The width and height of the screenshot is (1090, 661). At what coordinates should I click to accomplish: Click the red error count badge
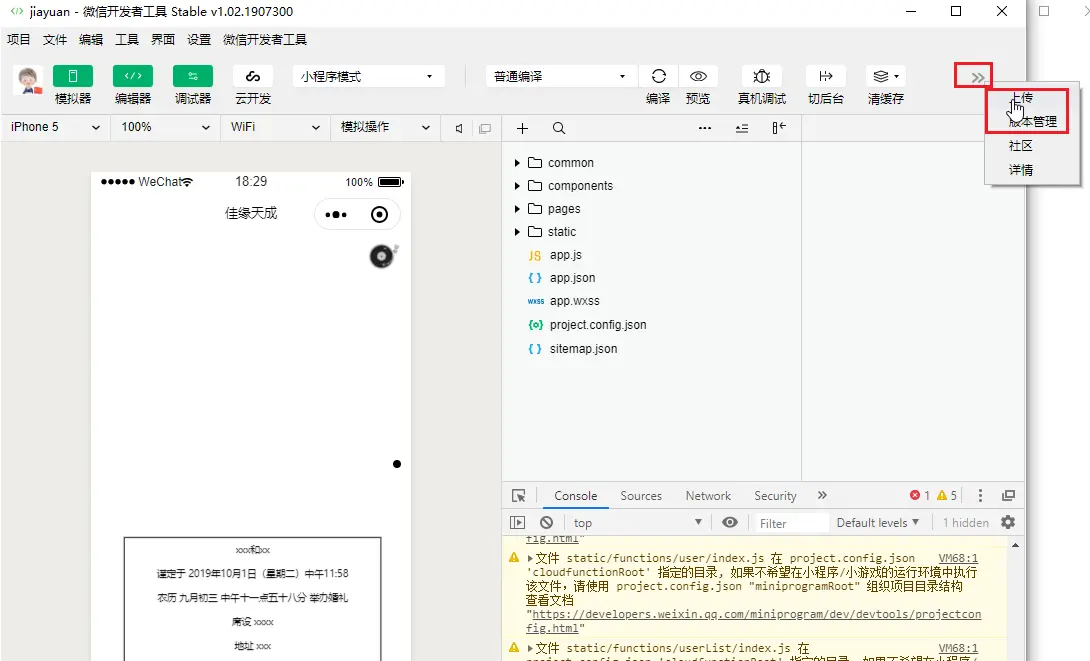920,495
